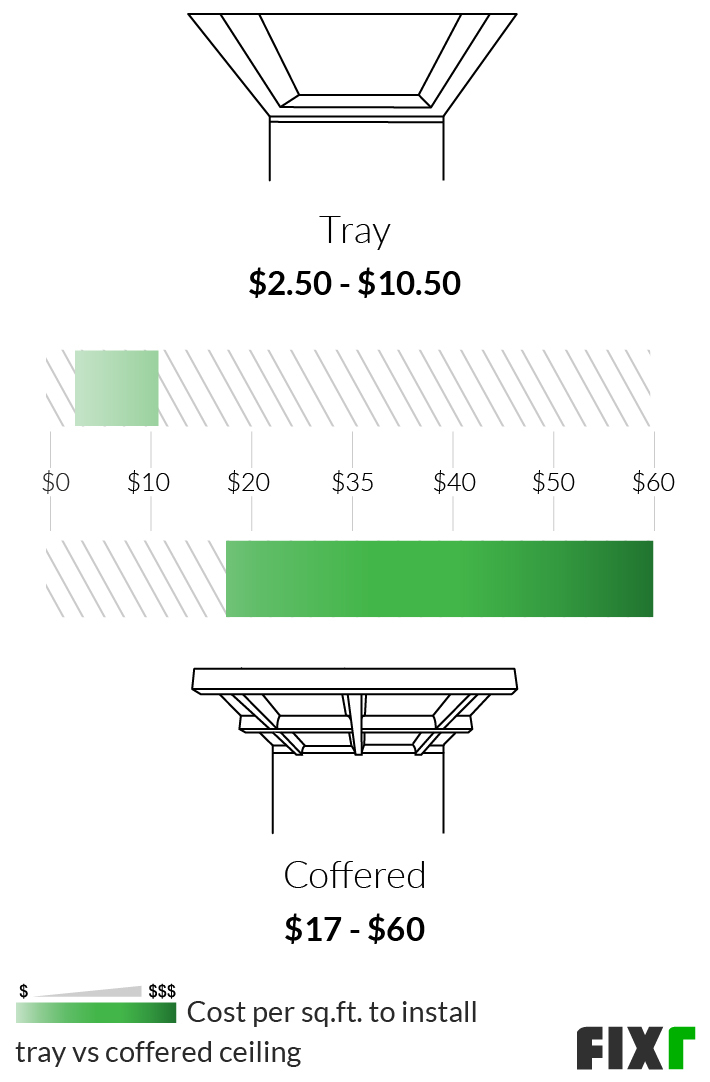Select the Coffered heading text
The width and height of the screenshot is (710, 1082).
pyautogui.click(x=355, y=875)
